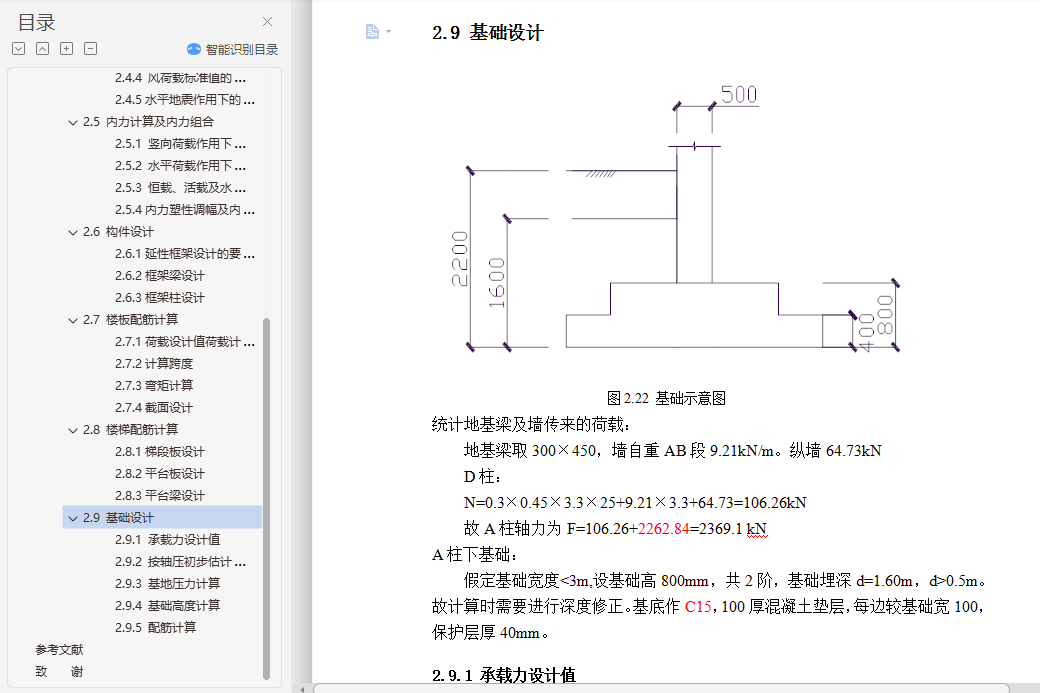The image size is (1040, 693).
Task: Click the 智能识别目录 cloud icon
Action: click(194, 49)
